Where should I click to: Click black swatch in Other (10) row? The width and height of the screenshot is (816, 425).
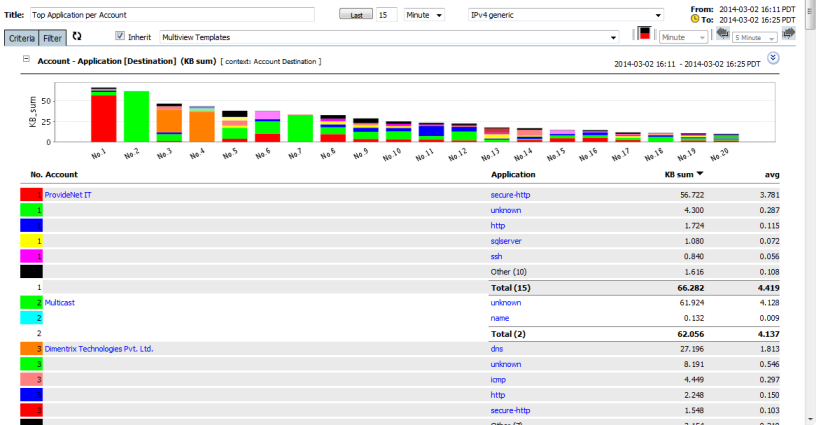tap(31, 272)
